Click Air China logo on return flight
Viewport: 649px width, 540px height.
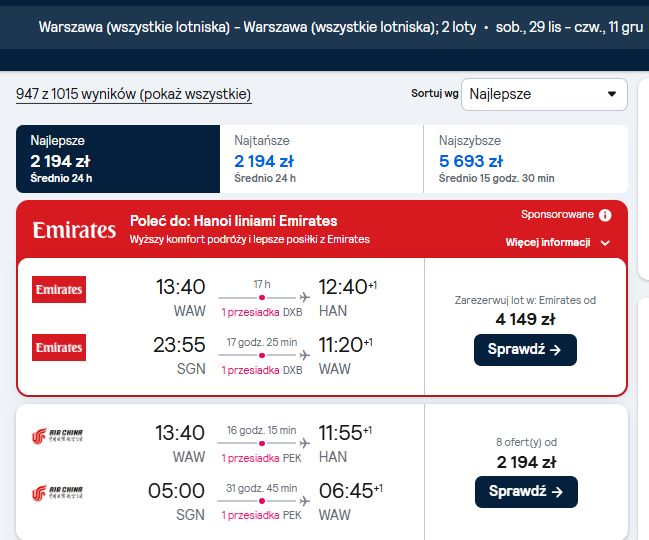57,493
